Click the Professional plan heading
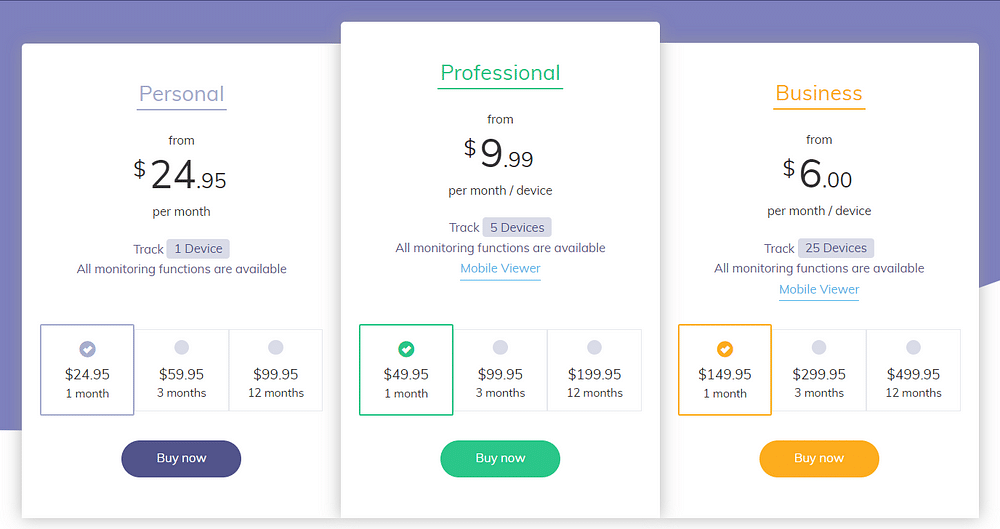The image size is (1000, 529). click(x=500, y=73)
